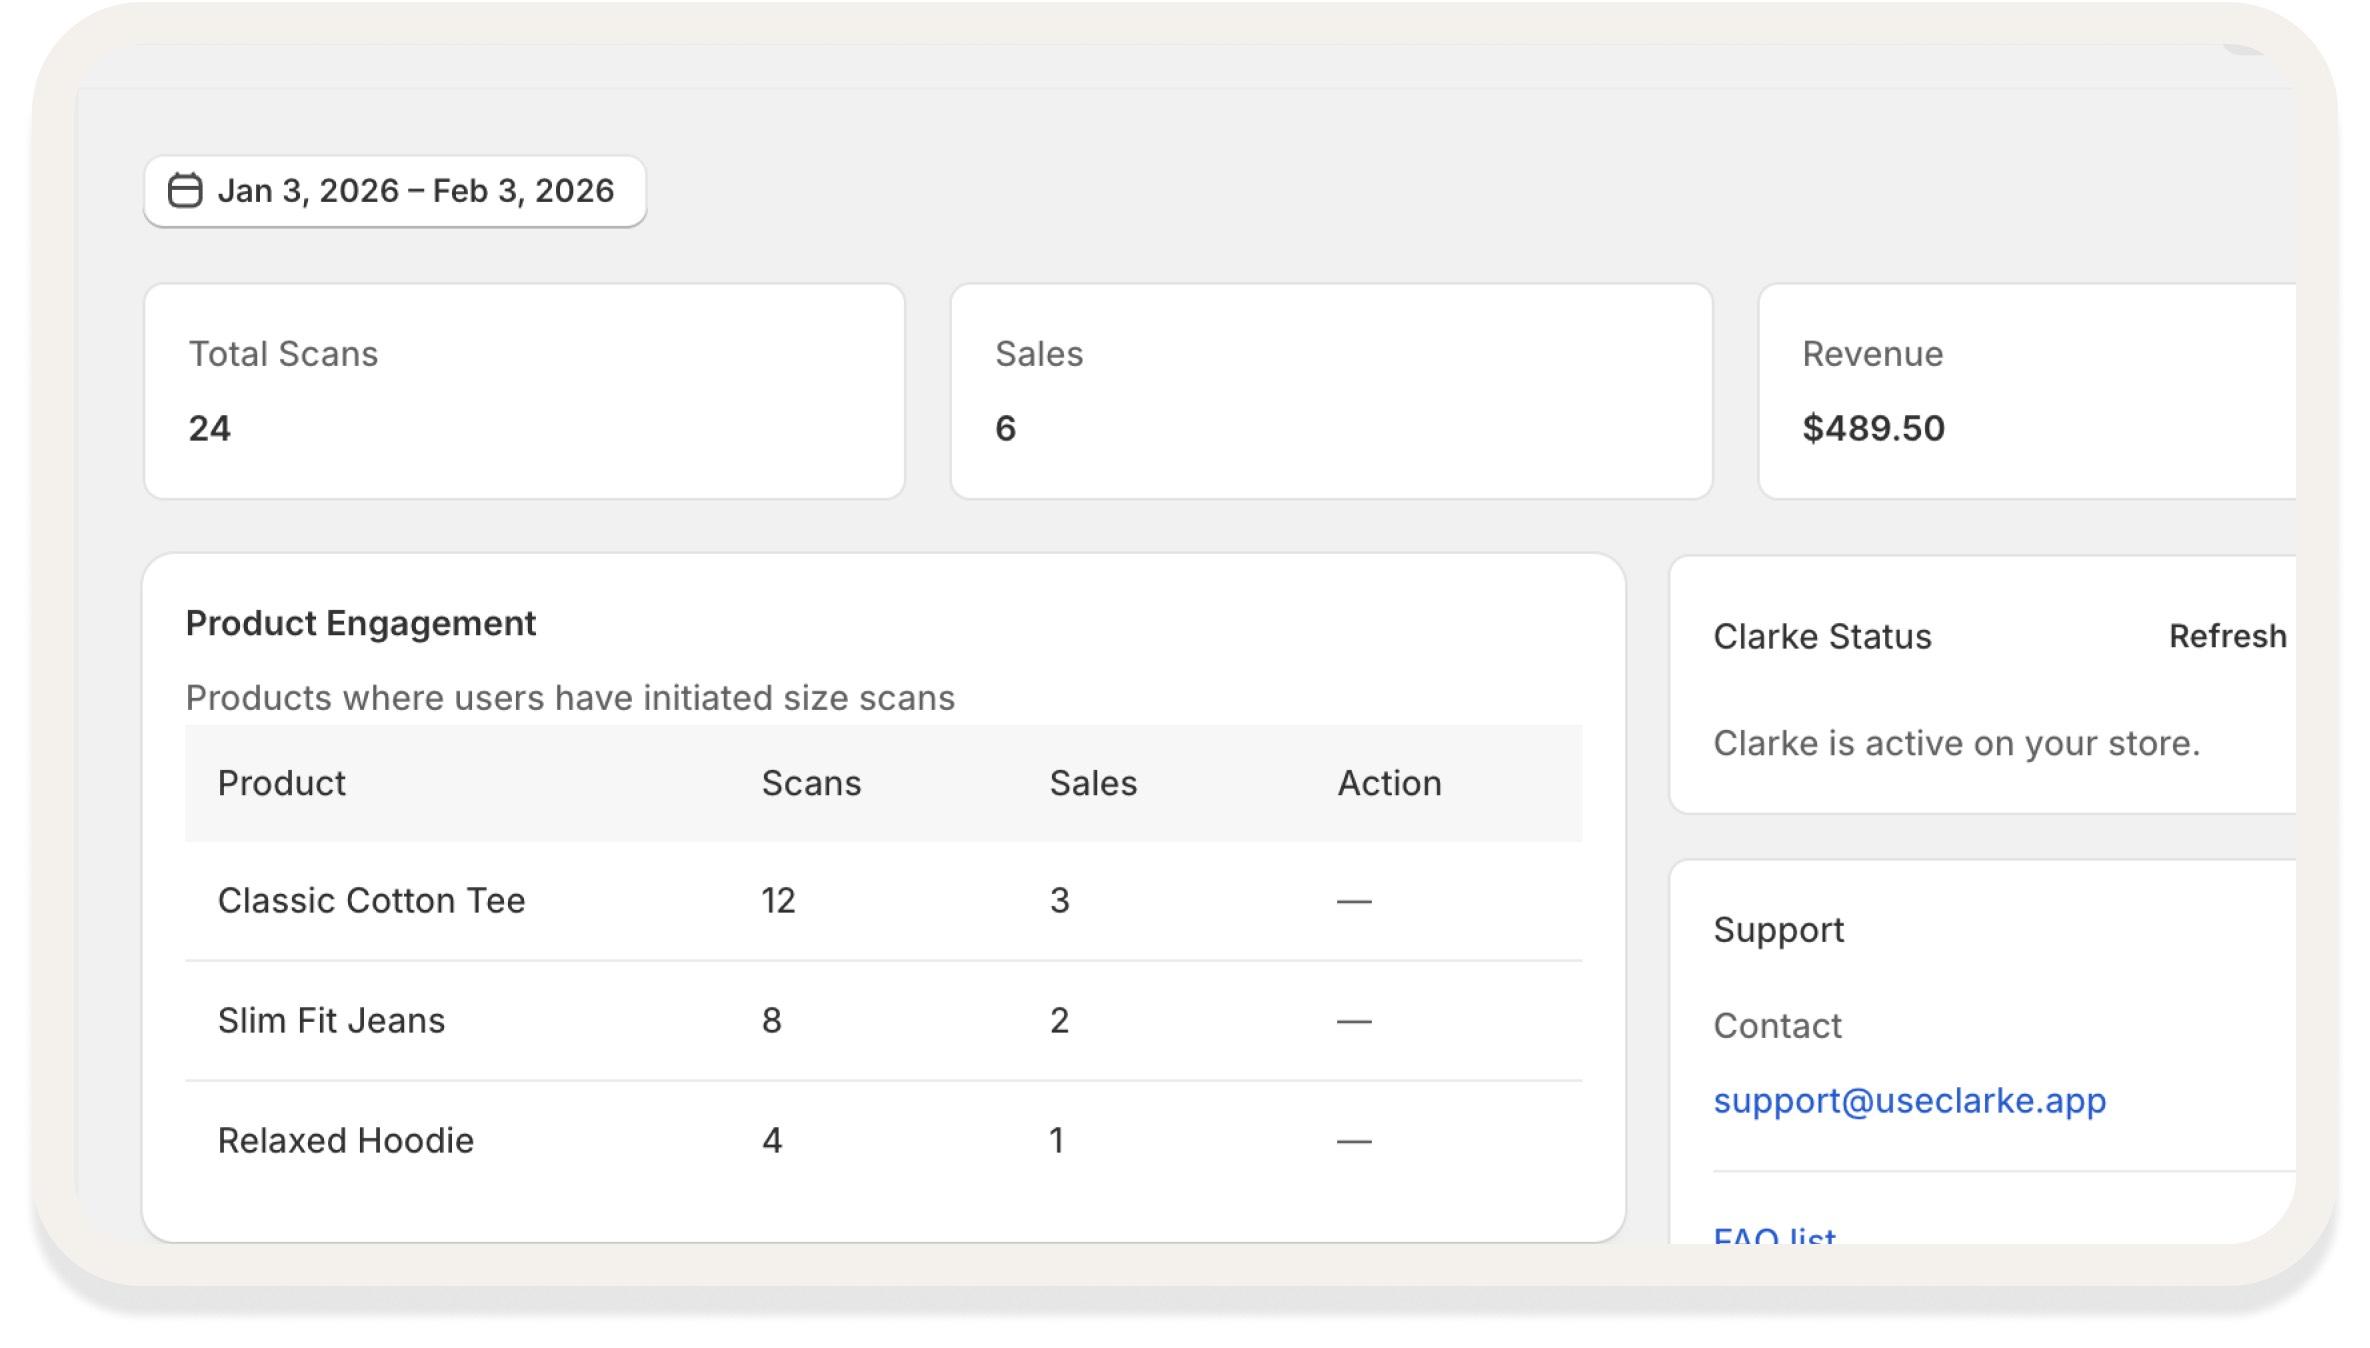2370x1348 pixels.
Task: Select the Slim Fit Jeans row
Action: coord(331,1020)
